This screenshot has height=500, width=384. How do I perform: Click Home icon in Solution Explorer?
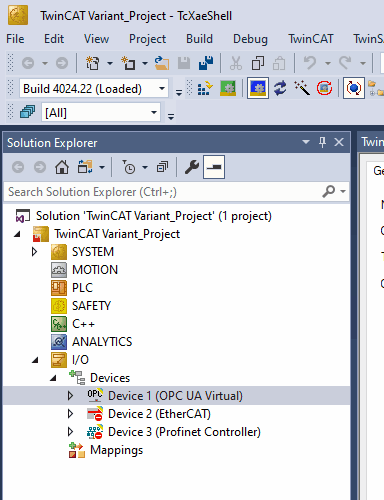62,167
